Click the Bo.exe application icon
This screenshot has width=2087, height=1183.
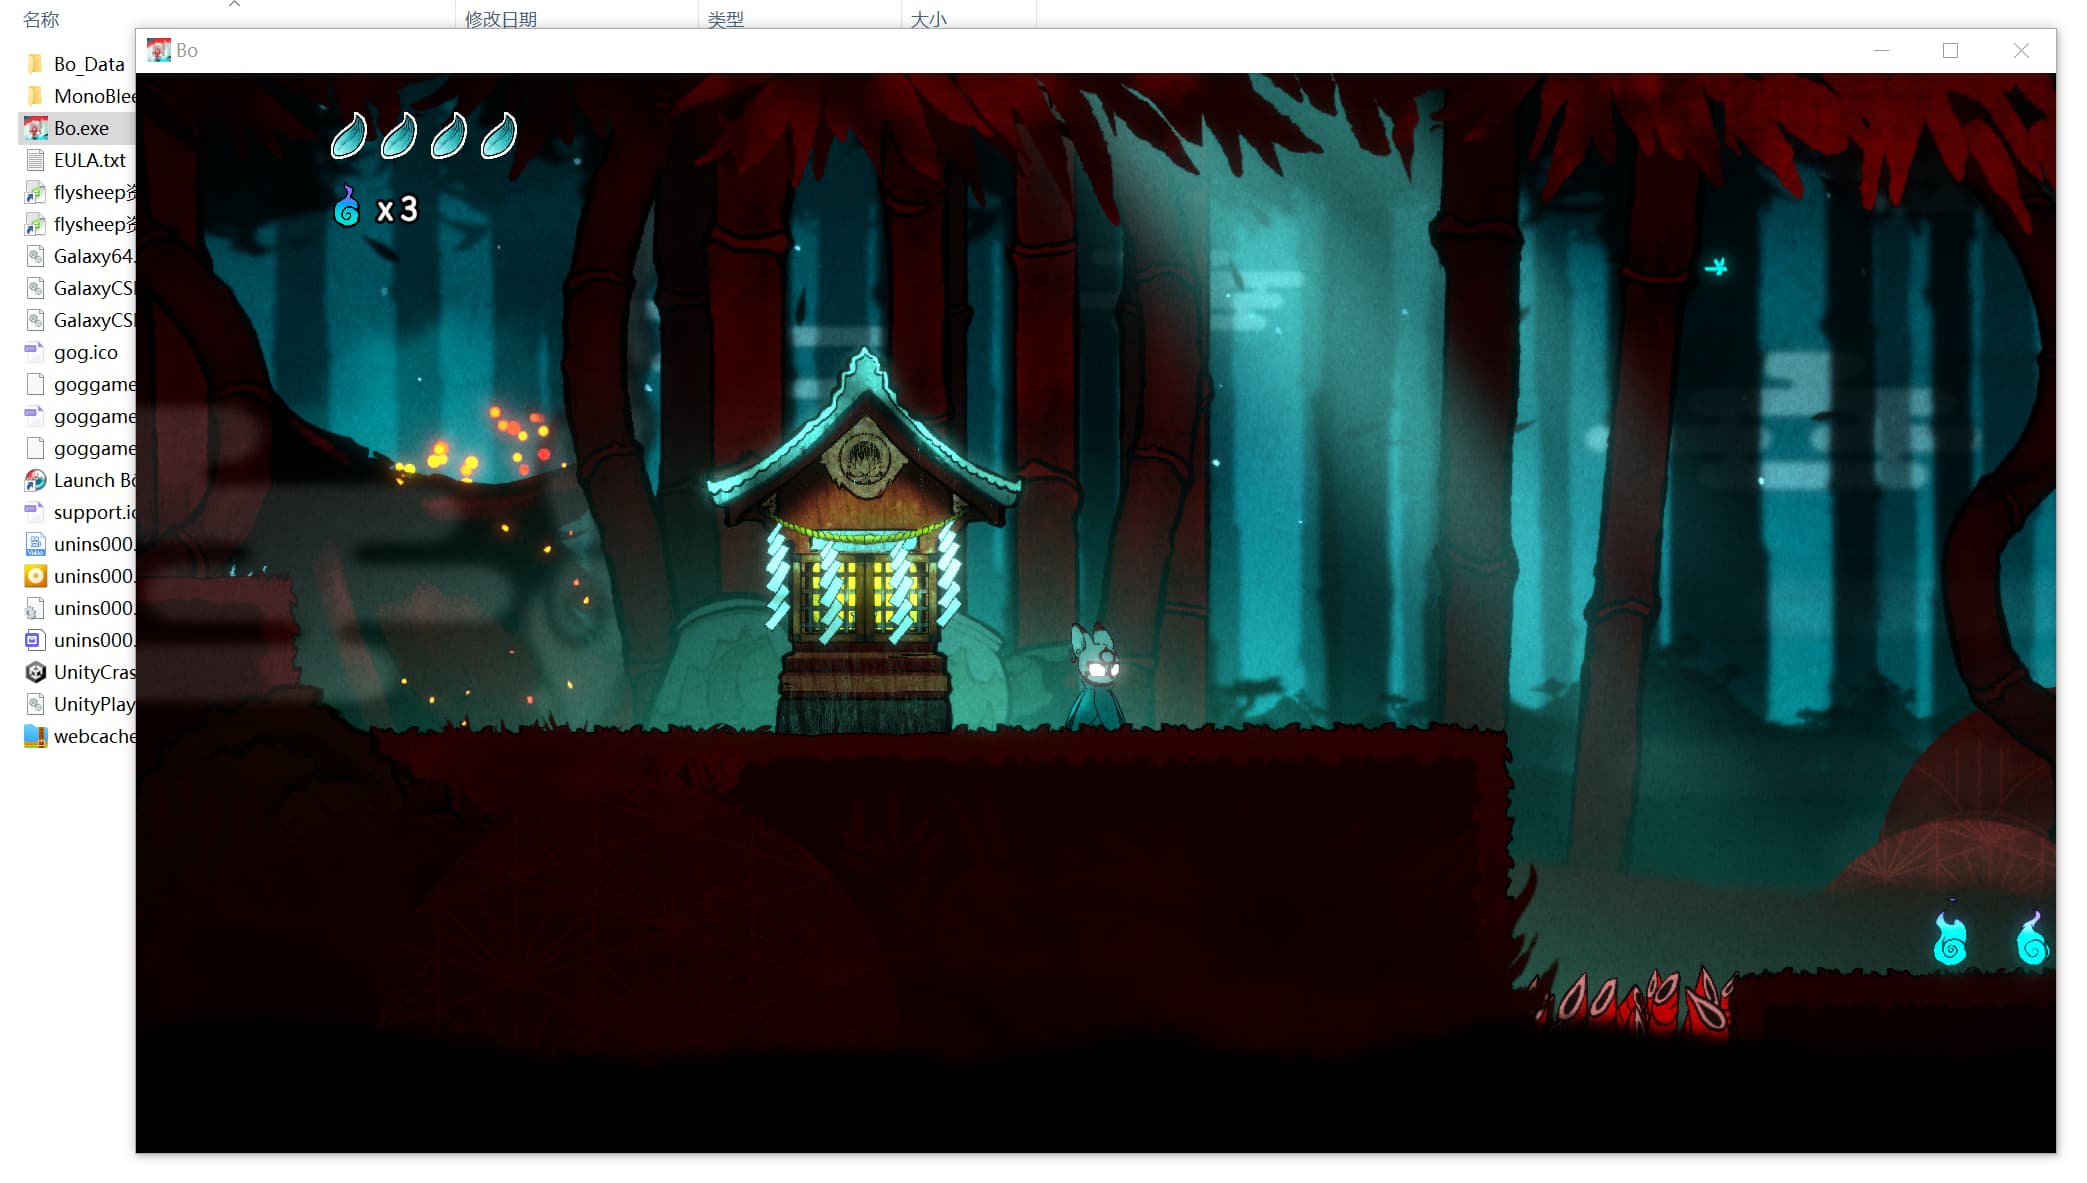click(35, 128)
